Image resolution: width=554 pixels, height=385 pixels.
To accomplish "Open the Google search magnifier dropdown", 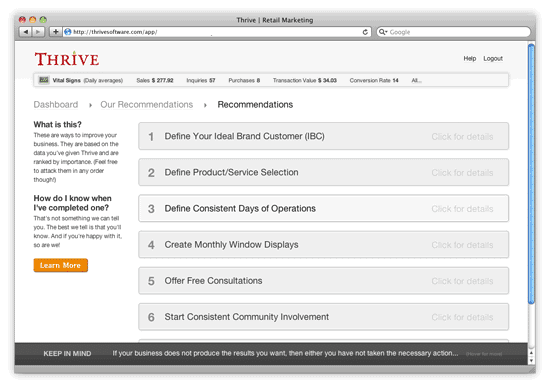I will 383,32.
